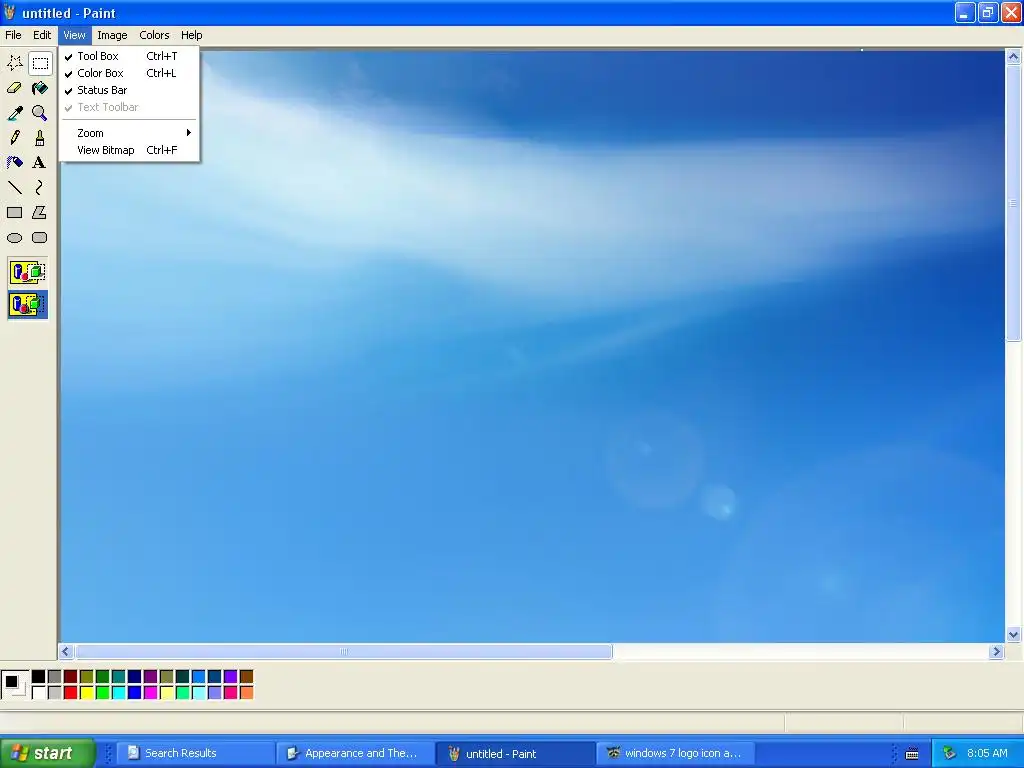Select the straight Line tool

pos(14,187)
